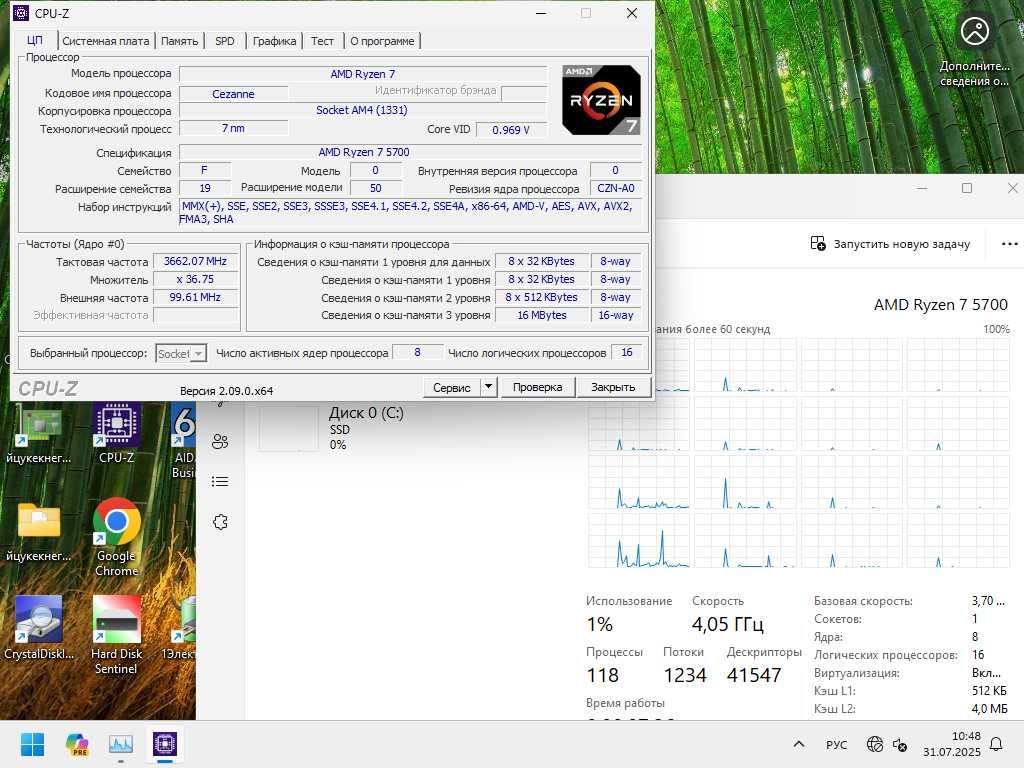This screenshot has width=1024, height=768.
Task: Click the Закрыть button in CPU-Z
Action: point(613,387)
